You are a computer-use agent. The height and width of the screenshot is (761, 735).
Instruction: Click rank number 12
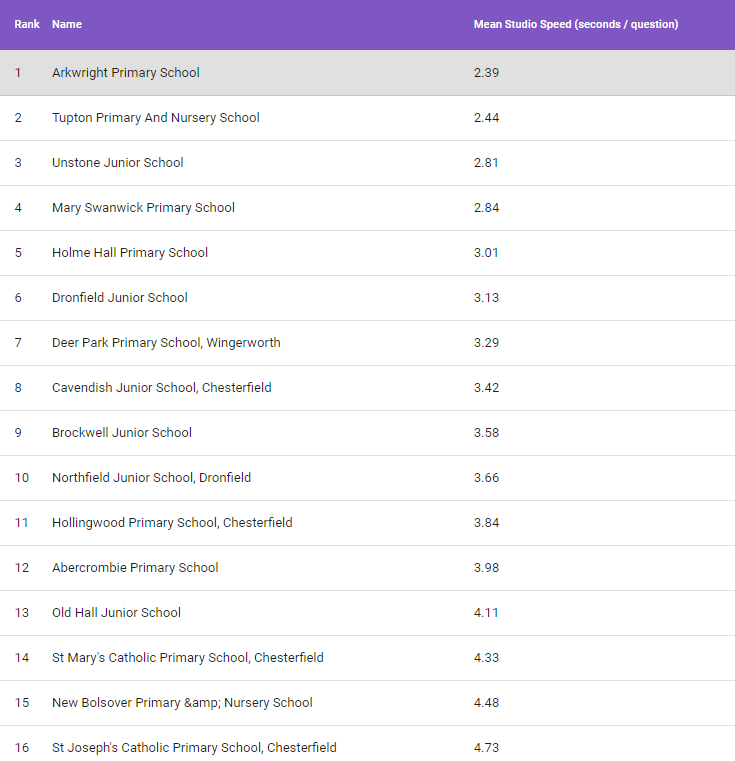coord(22,568)
